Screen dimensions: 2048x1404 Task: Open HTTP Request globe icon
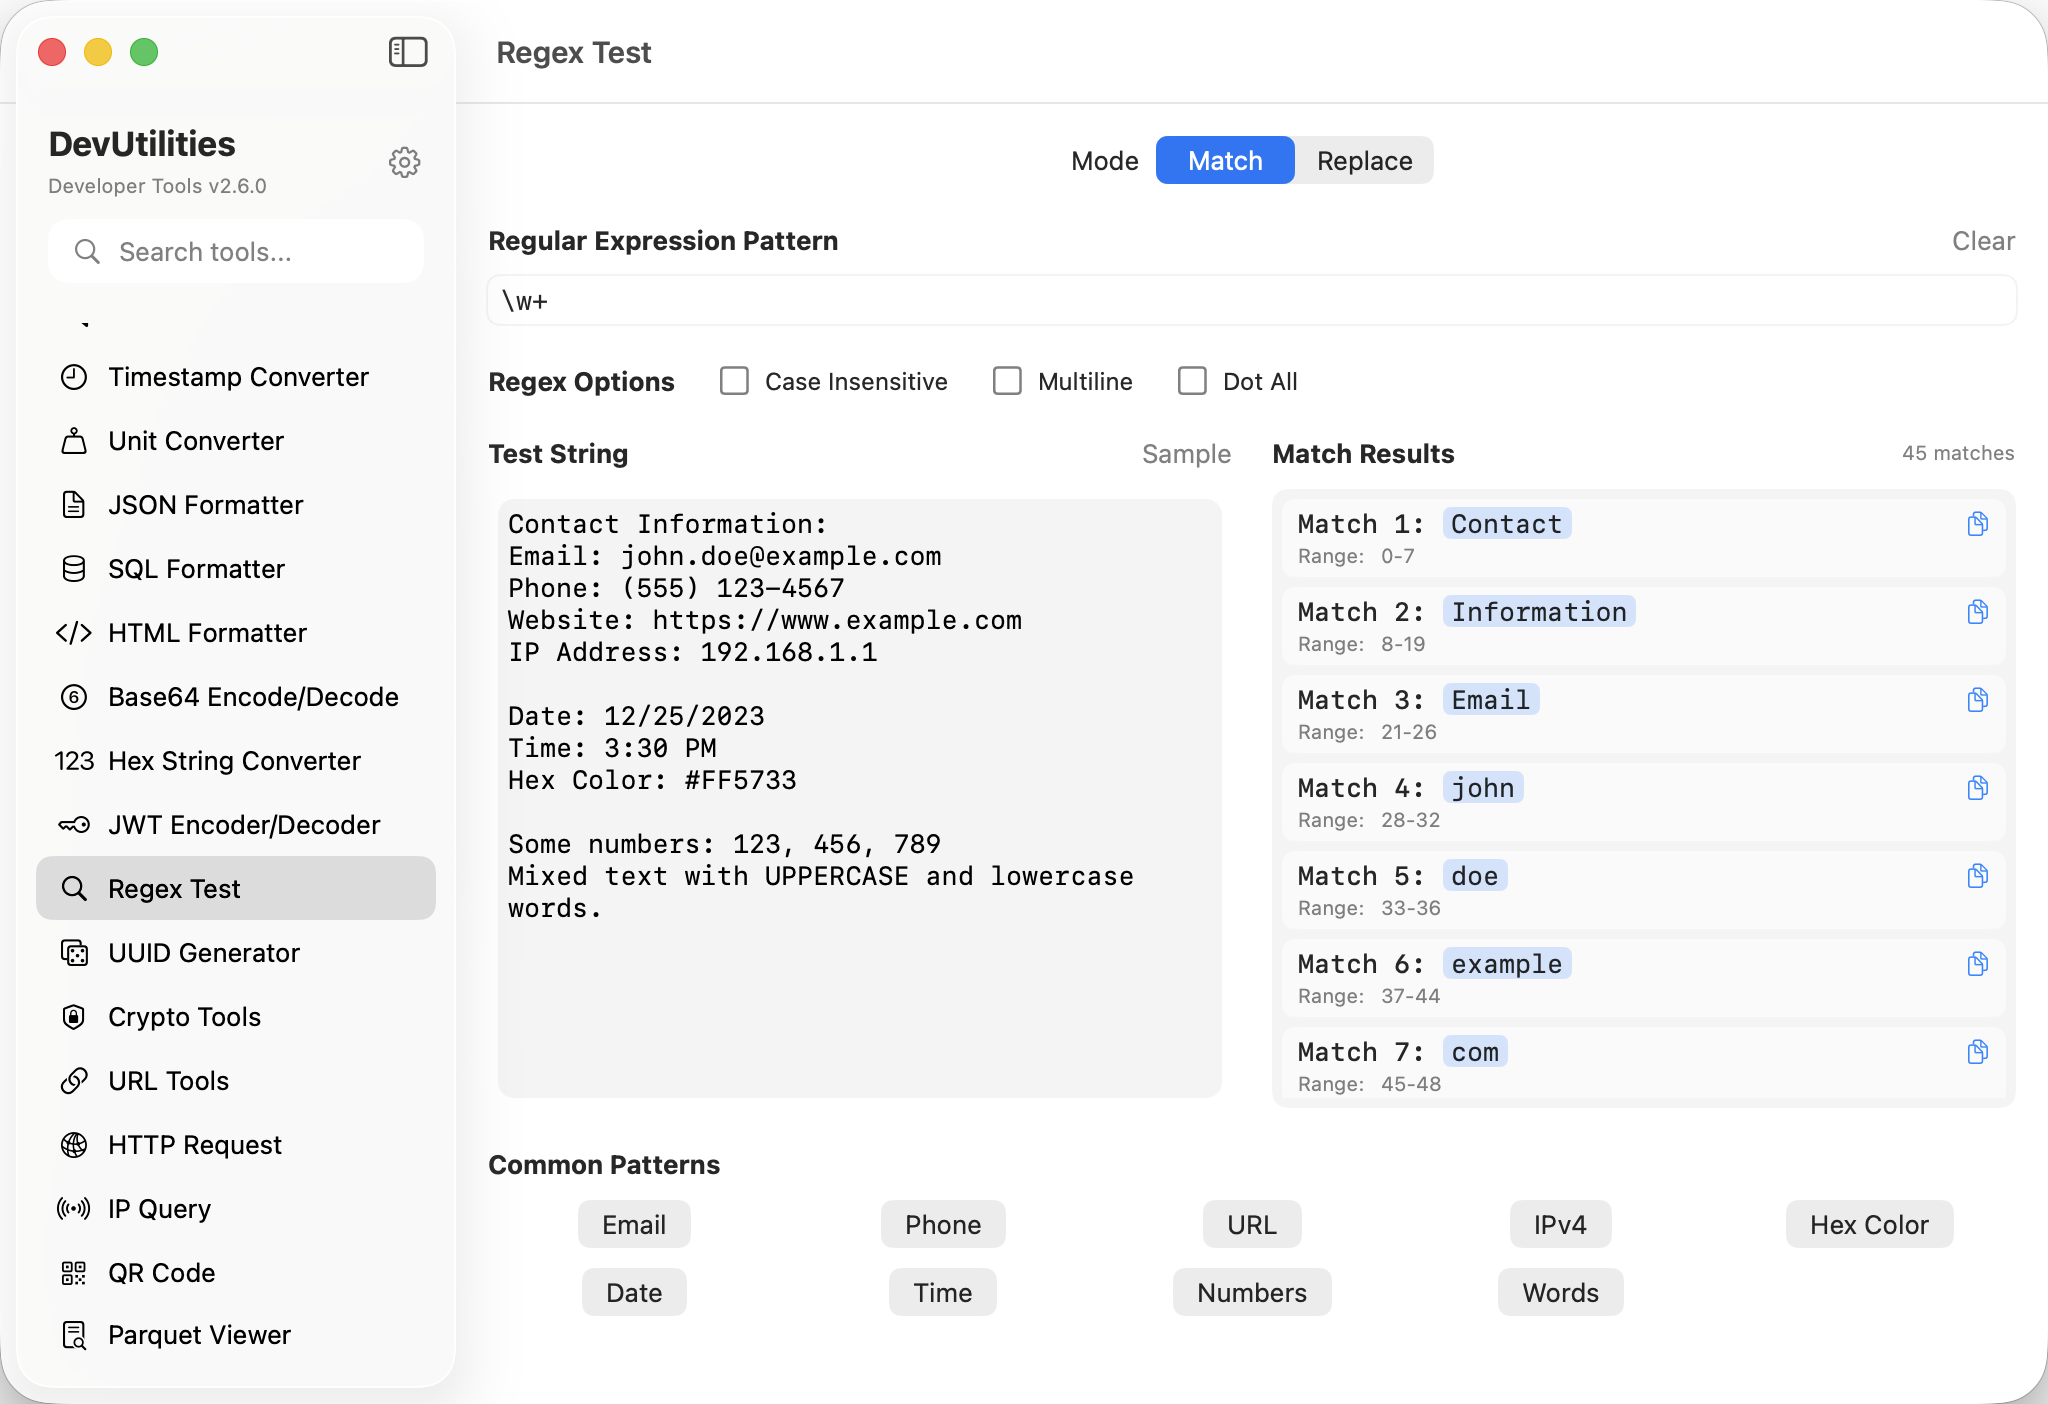click(74, 1145)
